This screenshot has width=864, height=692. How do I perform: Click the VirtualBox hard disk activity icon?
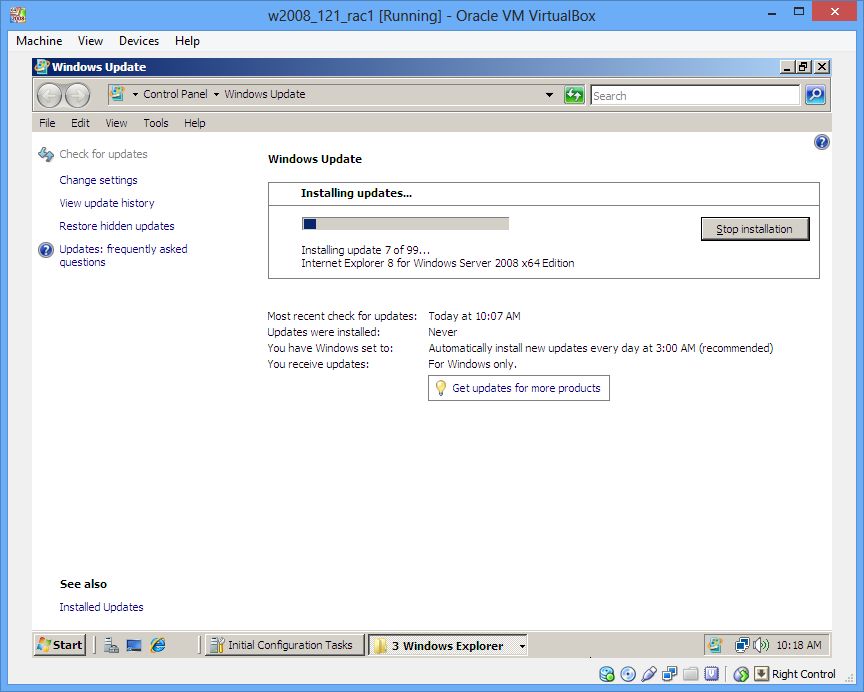607,674
